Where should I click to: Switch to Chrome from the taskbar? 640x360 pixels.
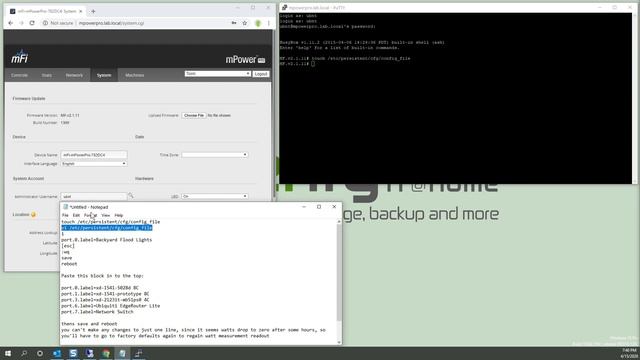click(106, 353)
